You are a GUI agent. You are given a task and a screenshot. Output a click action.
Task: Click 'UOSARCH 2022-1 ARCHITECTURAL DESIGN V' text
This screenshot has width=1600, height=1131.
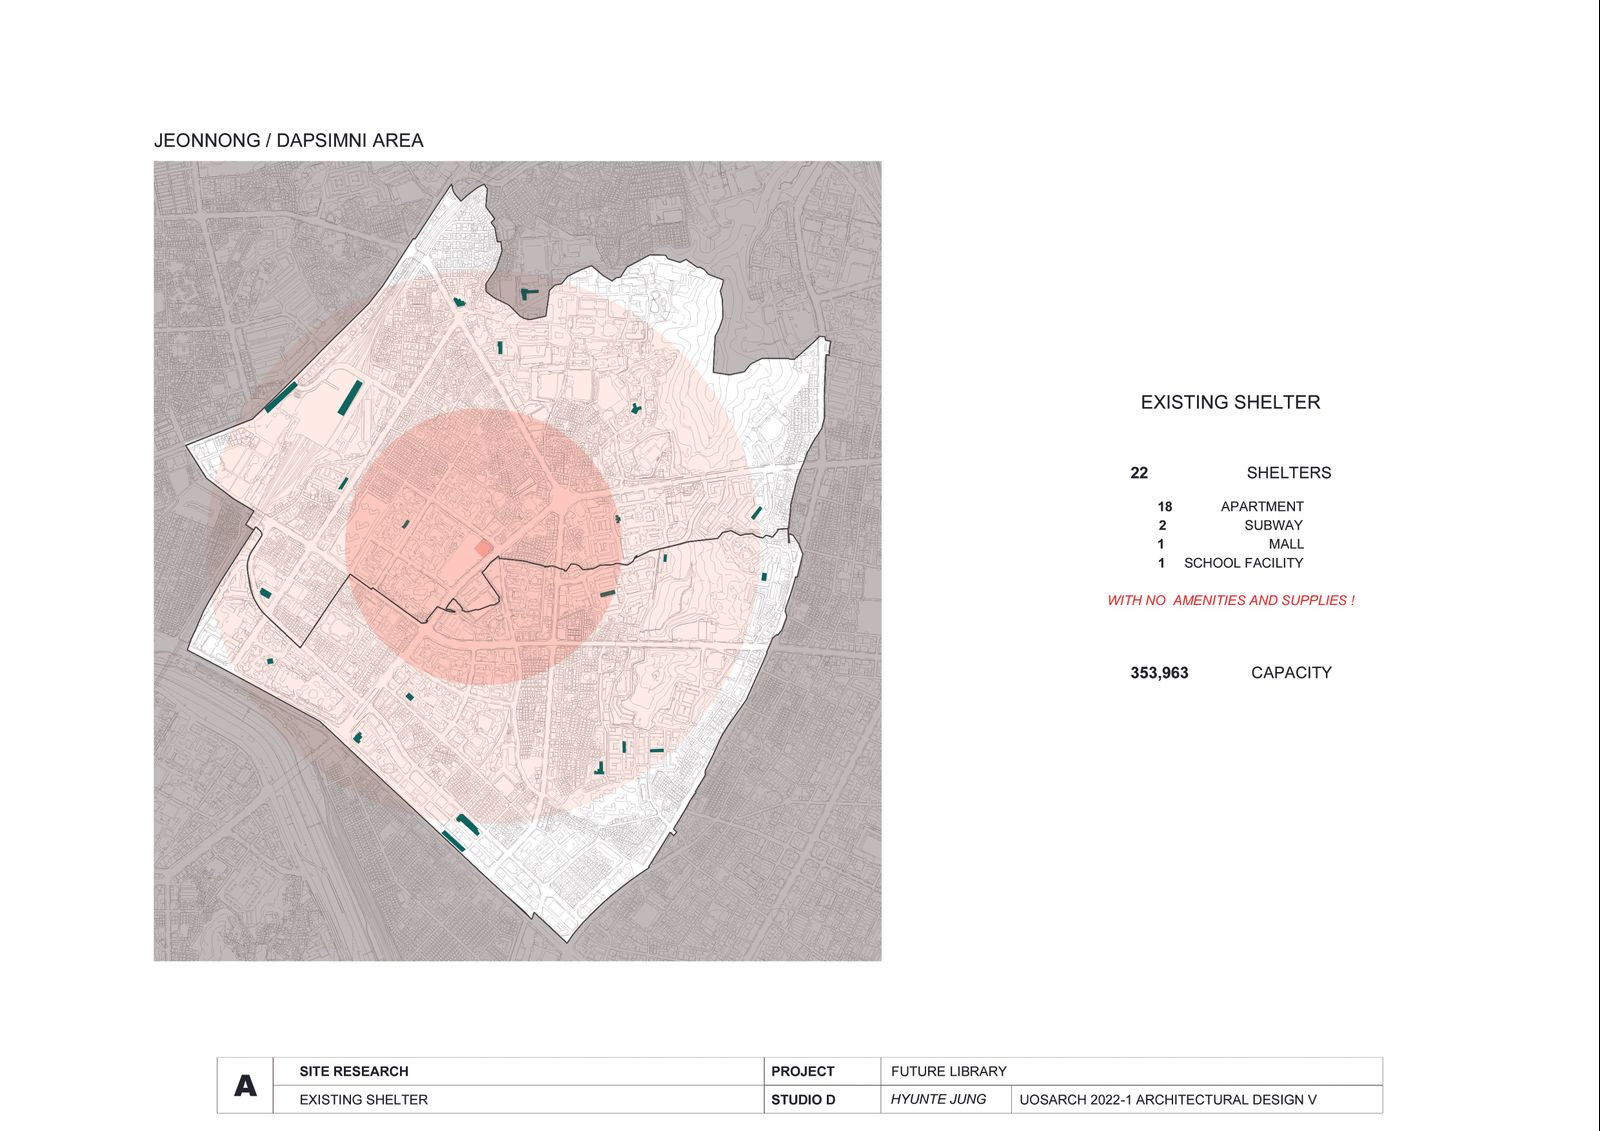[1168, 1100]
